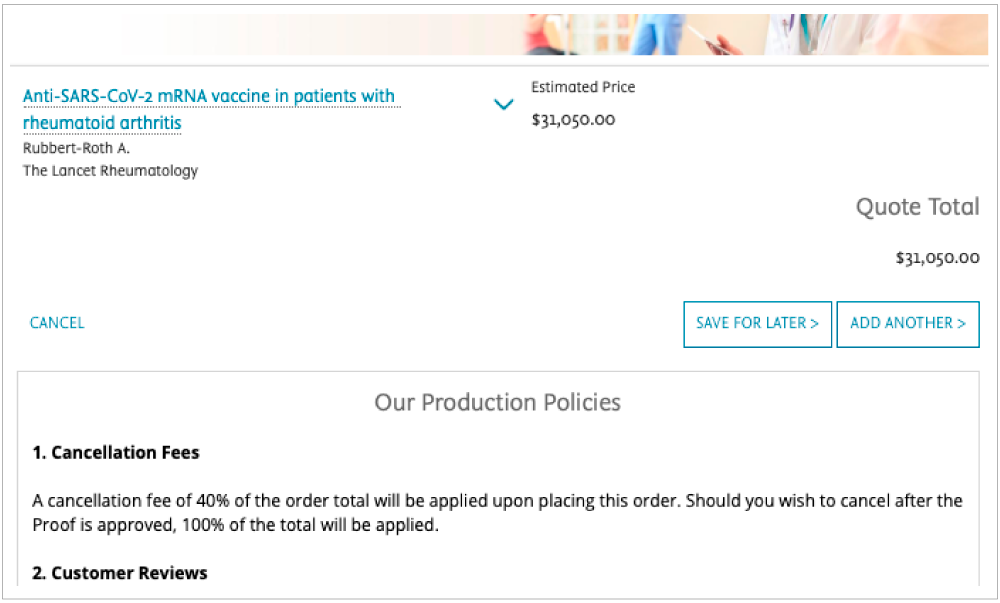
Task: Expand the article details chevron
Action: [503, 105]
